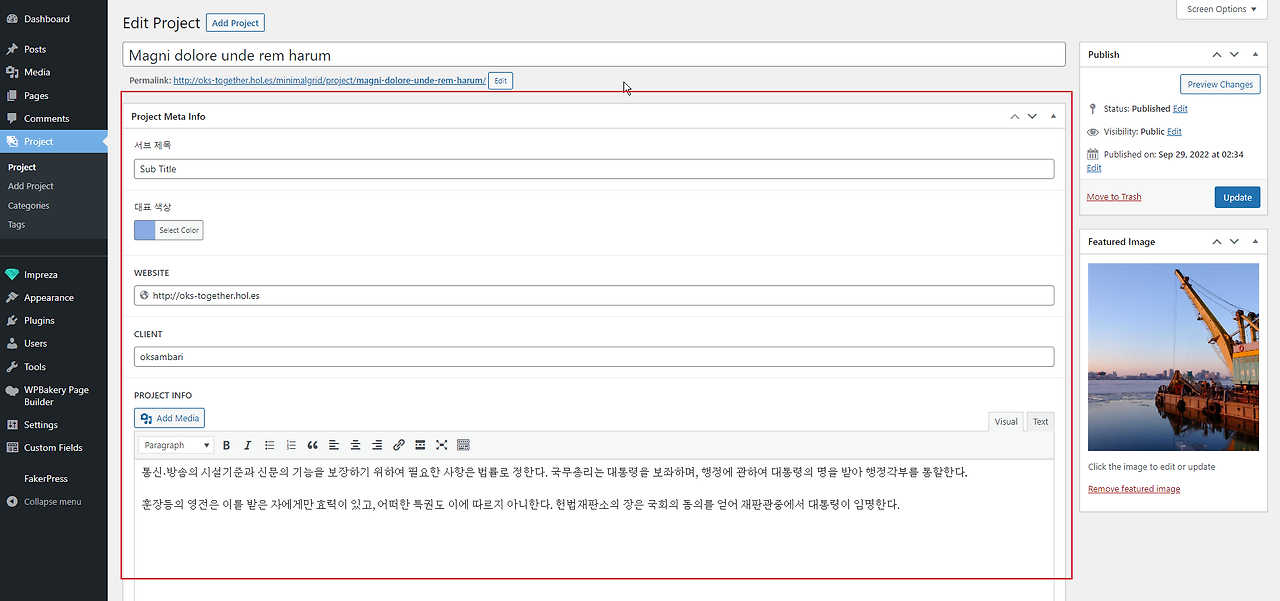The height and width of the screenshot is (601, 1280).
Task: Align text center in editor
Action: [x=355, y=445]
